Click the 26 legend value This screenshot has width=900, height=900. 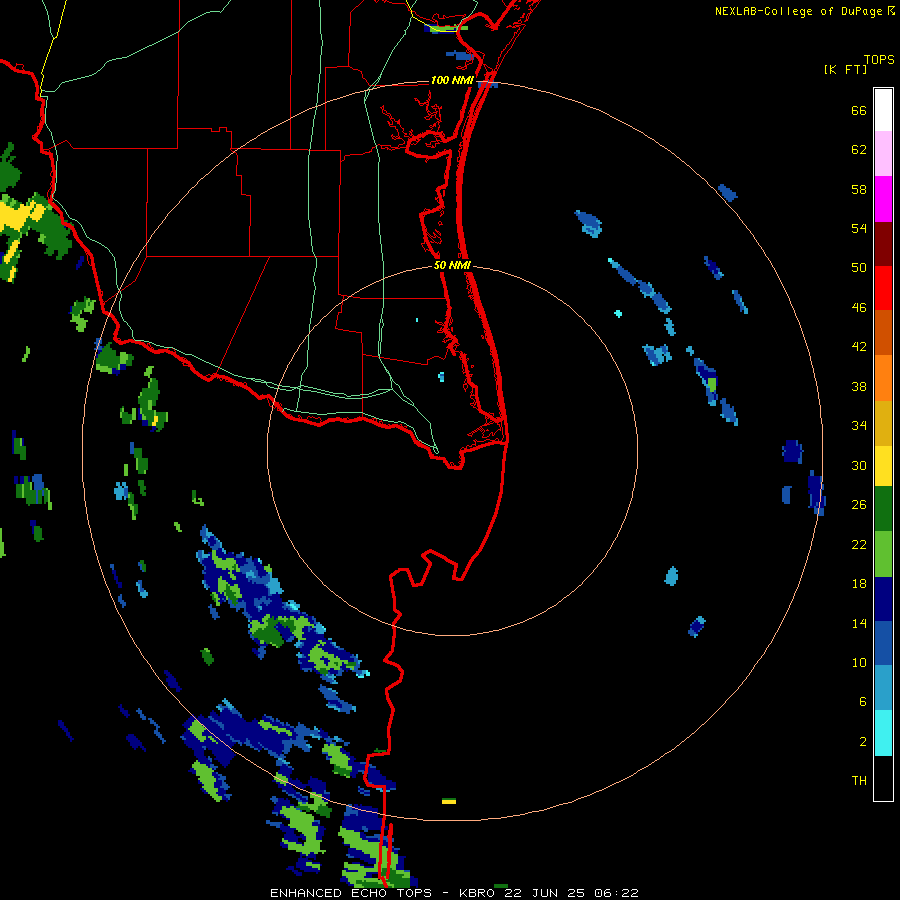(859, 505)
